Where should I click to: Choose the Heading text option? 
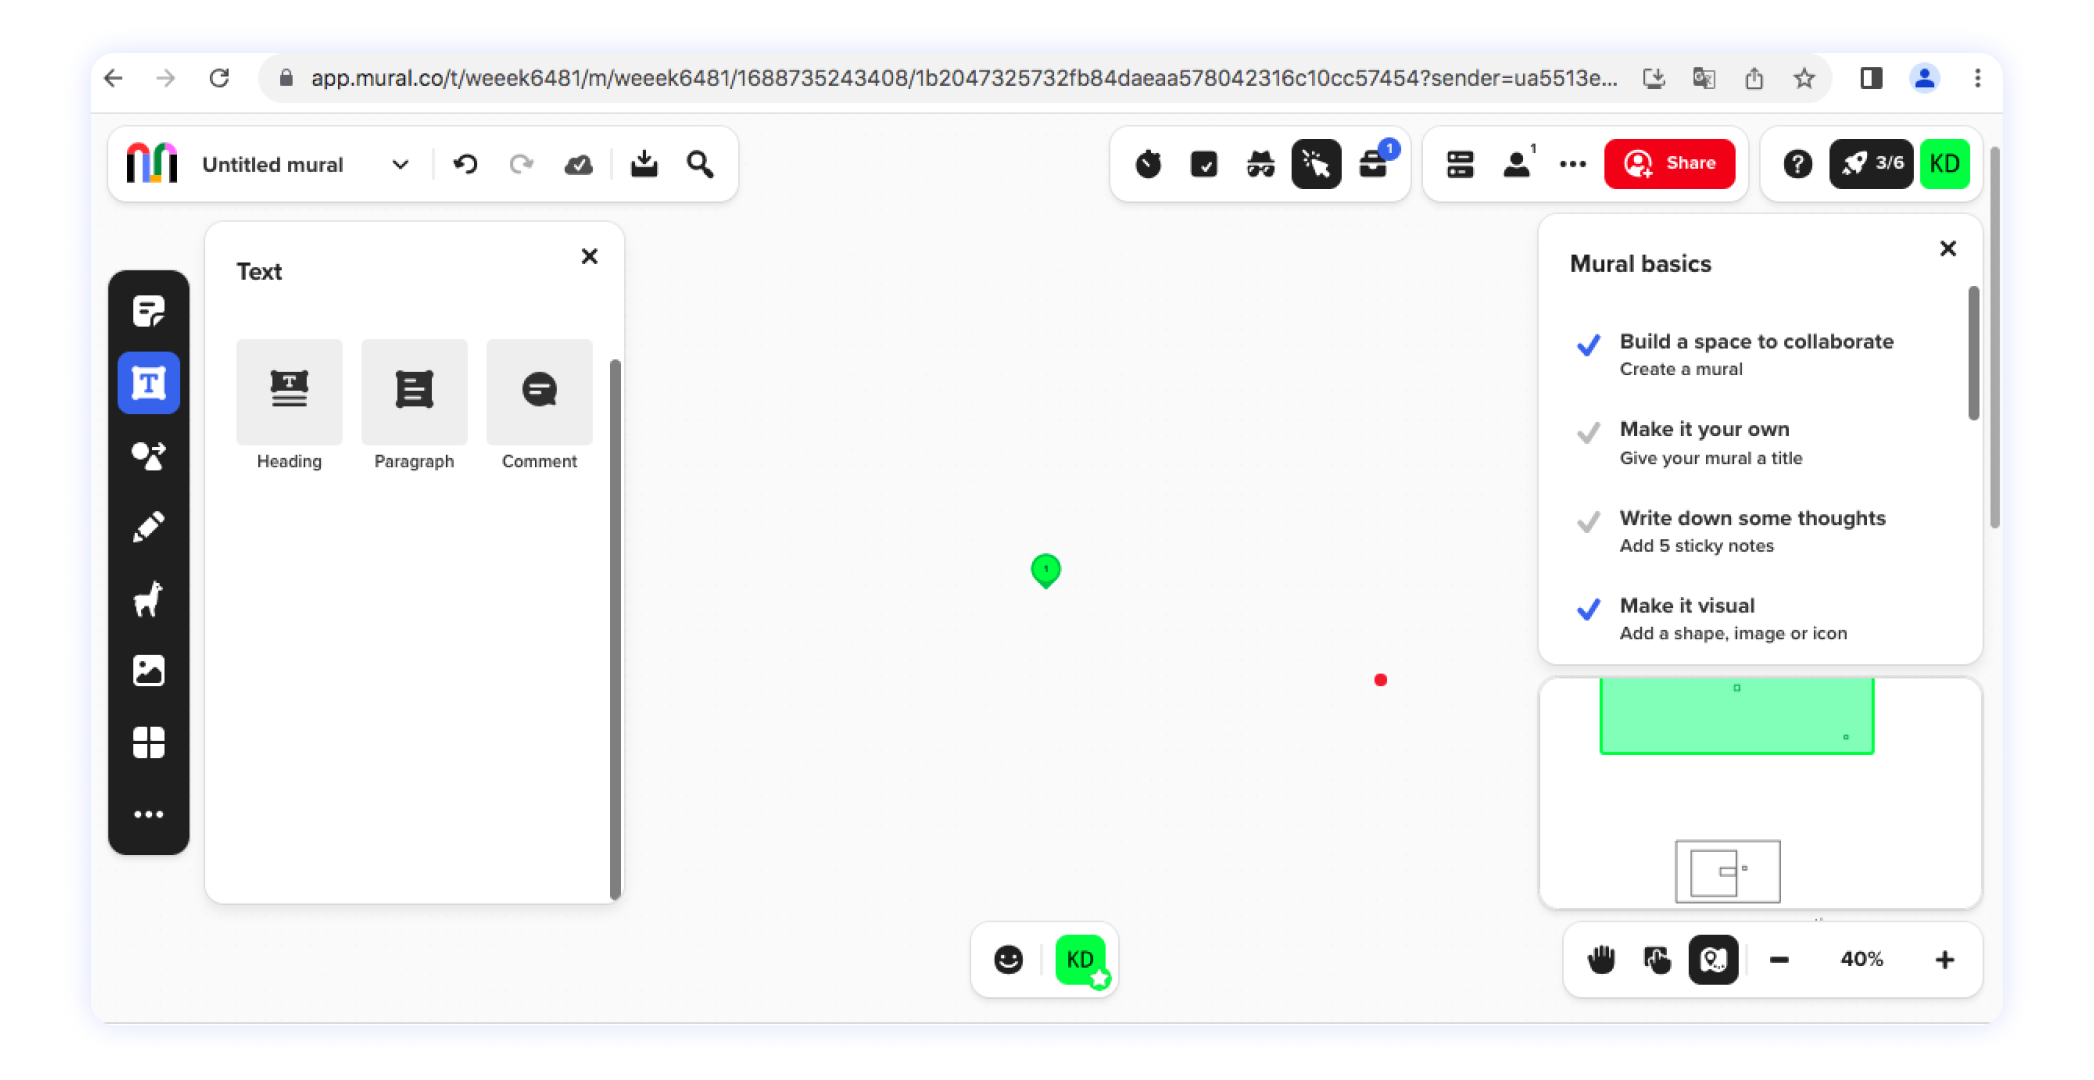(x=289, y=392)
